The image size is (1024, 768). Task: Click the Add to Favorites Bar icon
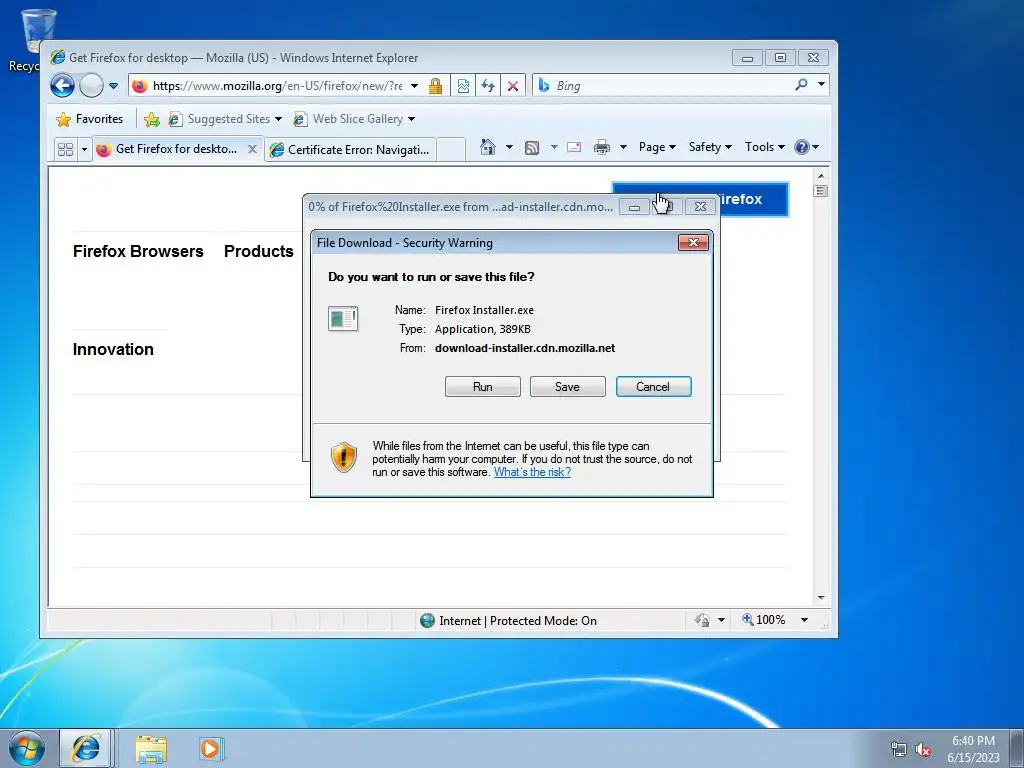(152, 119)
